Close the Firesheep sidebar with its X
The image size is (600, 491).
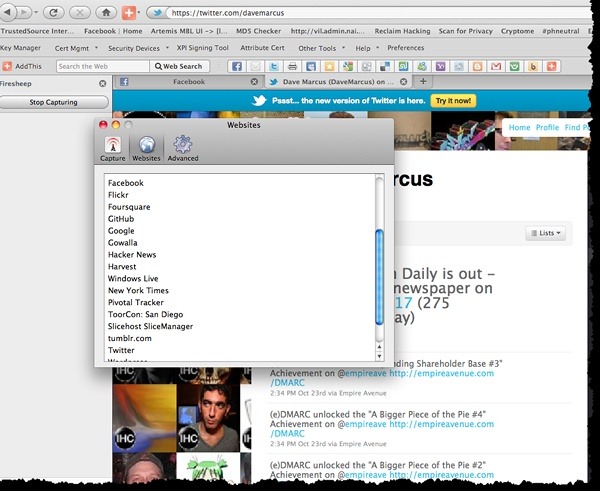pyautogui.click(x=103, y=83)
